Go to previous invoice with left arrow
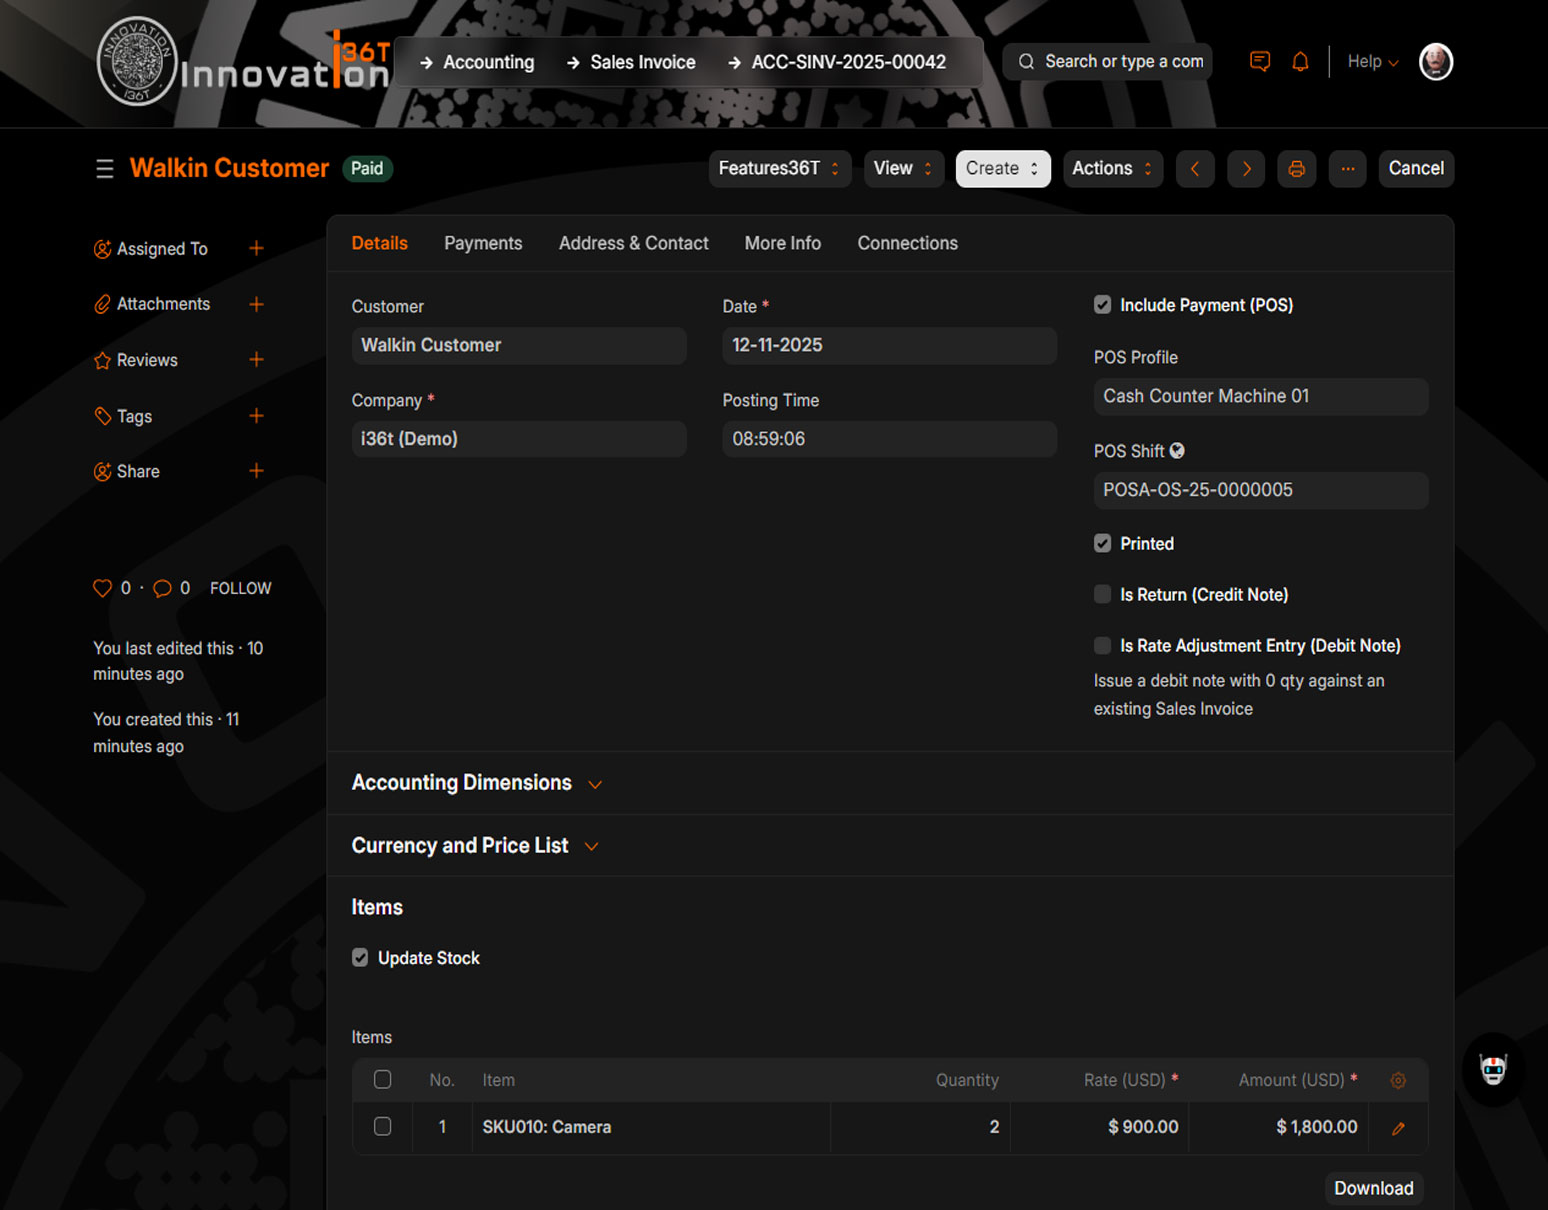This screenshot has height=1210, width=1548. pos(1195,169)
